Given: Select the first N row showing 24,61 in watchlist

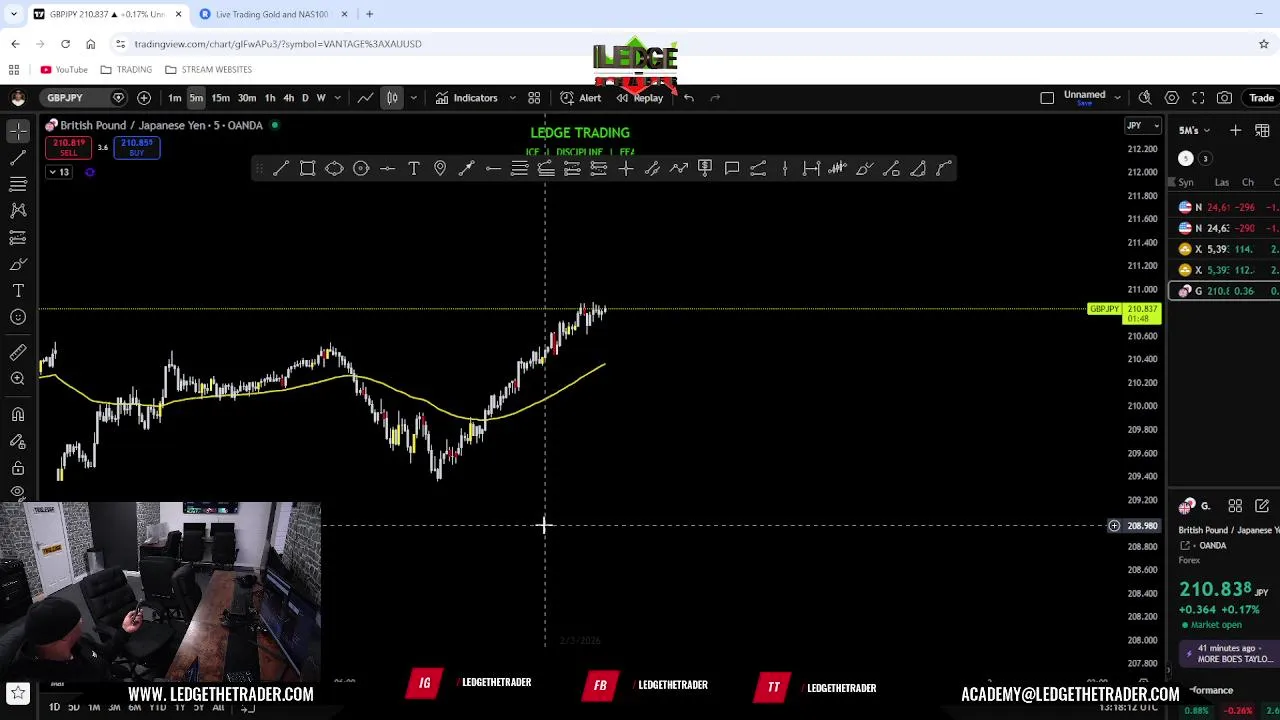Looking at the screenshot, I should click(x=1224, y=207).
